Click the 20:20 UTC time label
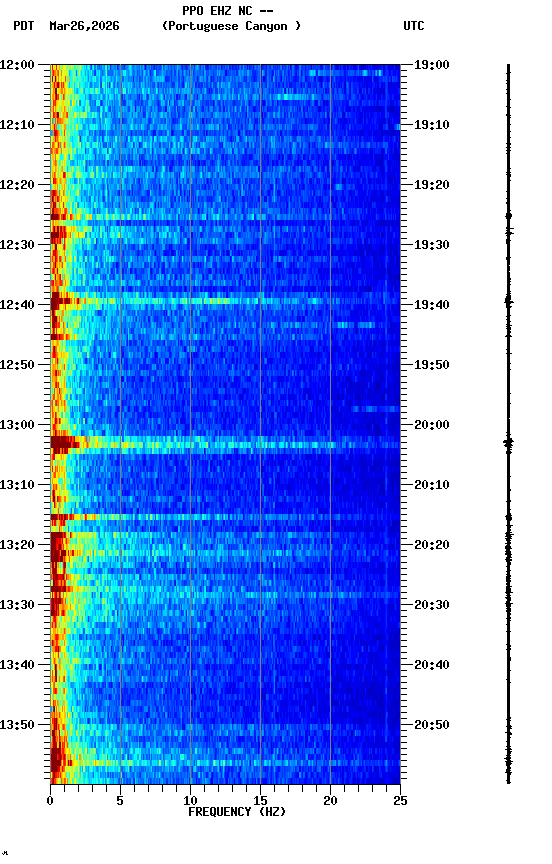Viewport: 552px width, 864px height. click(x=432, y=545)
